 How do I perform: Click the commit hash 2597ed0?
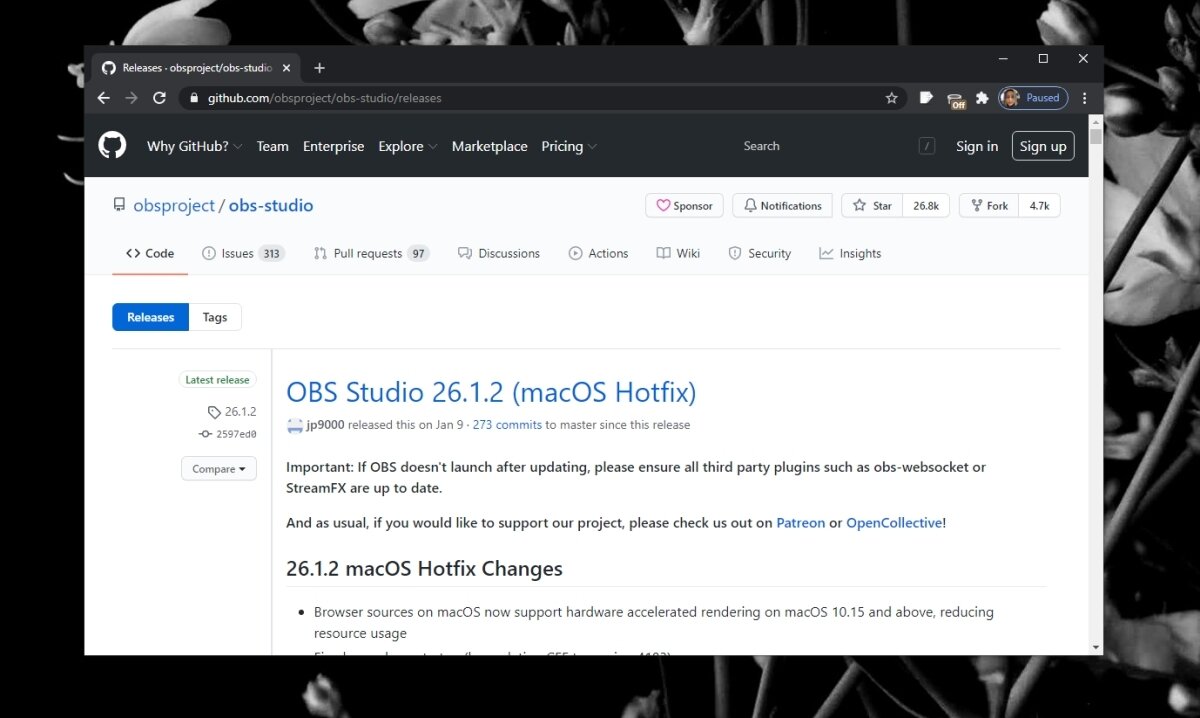click(236, 434)
